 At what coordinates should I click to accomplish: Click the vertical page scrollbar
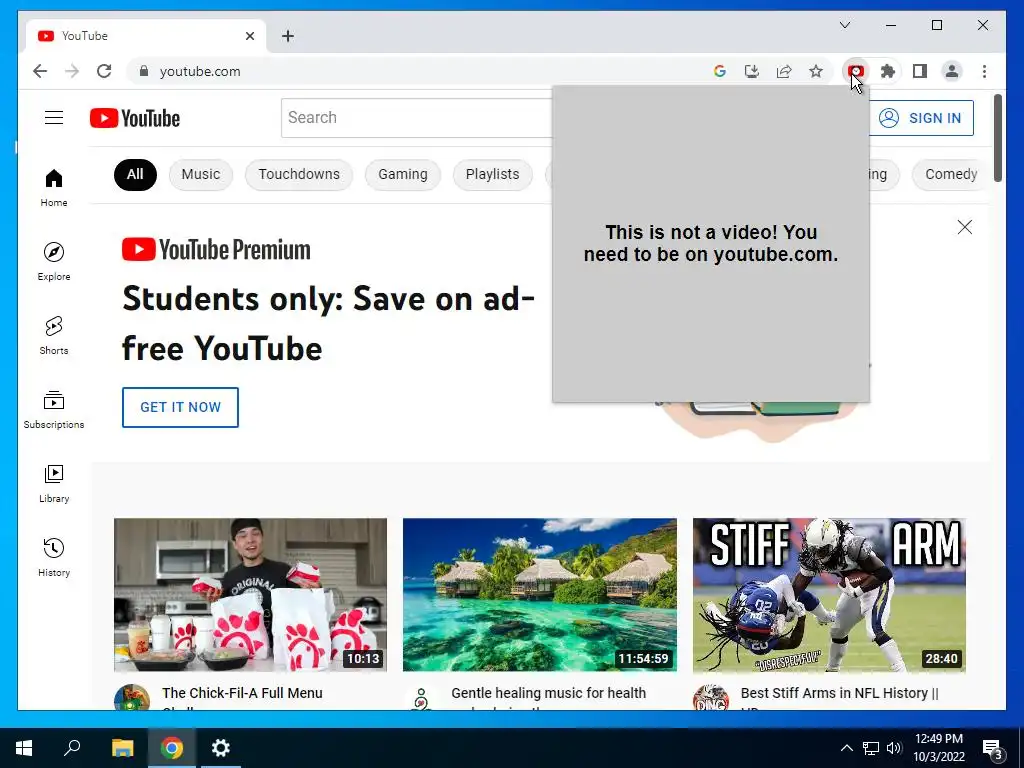point(997,138)
